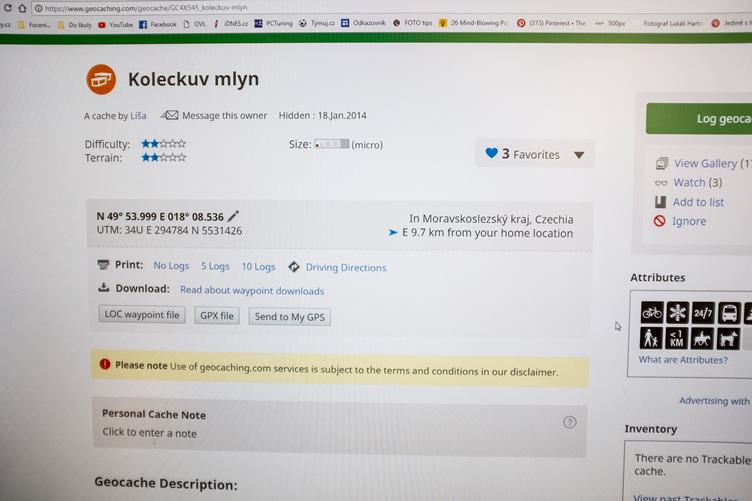Click the pencil icon to edit coordinates

coord(233,216)
